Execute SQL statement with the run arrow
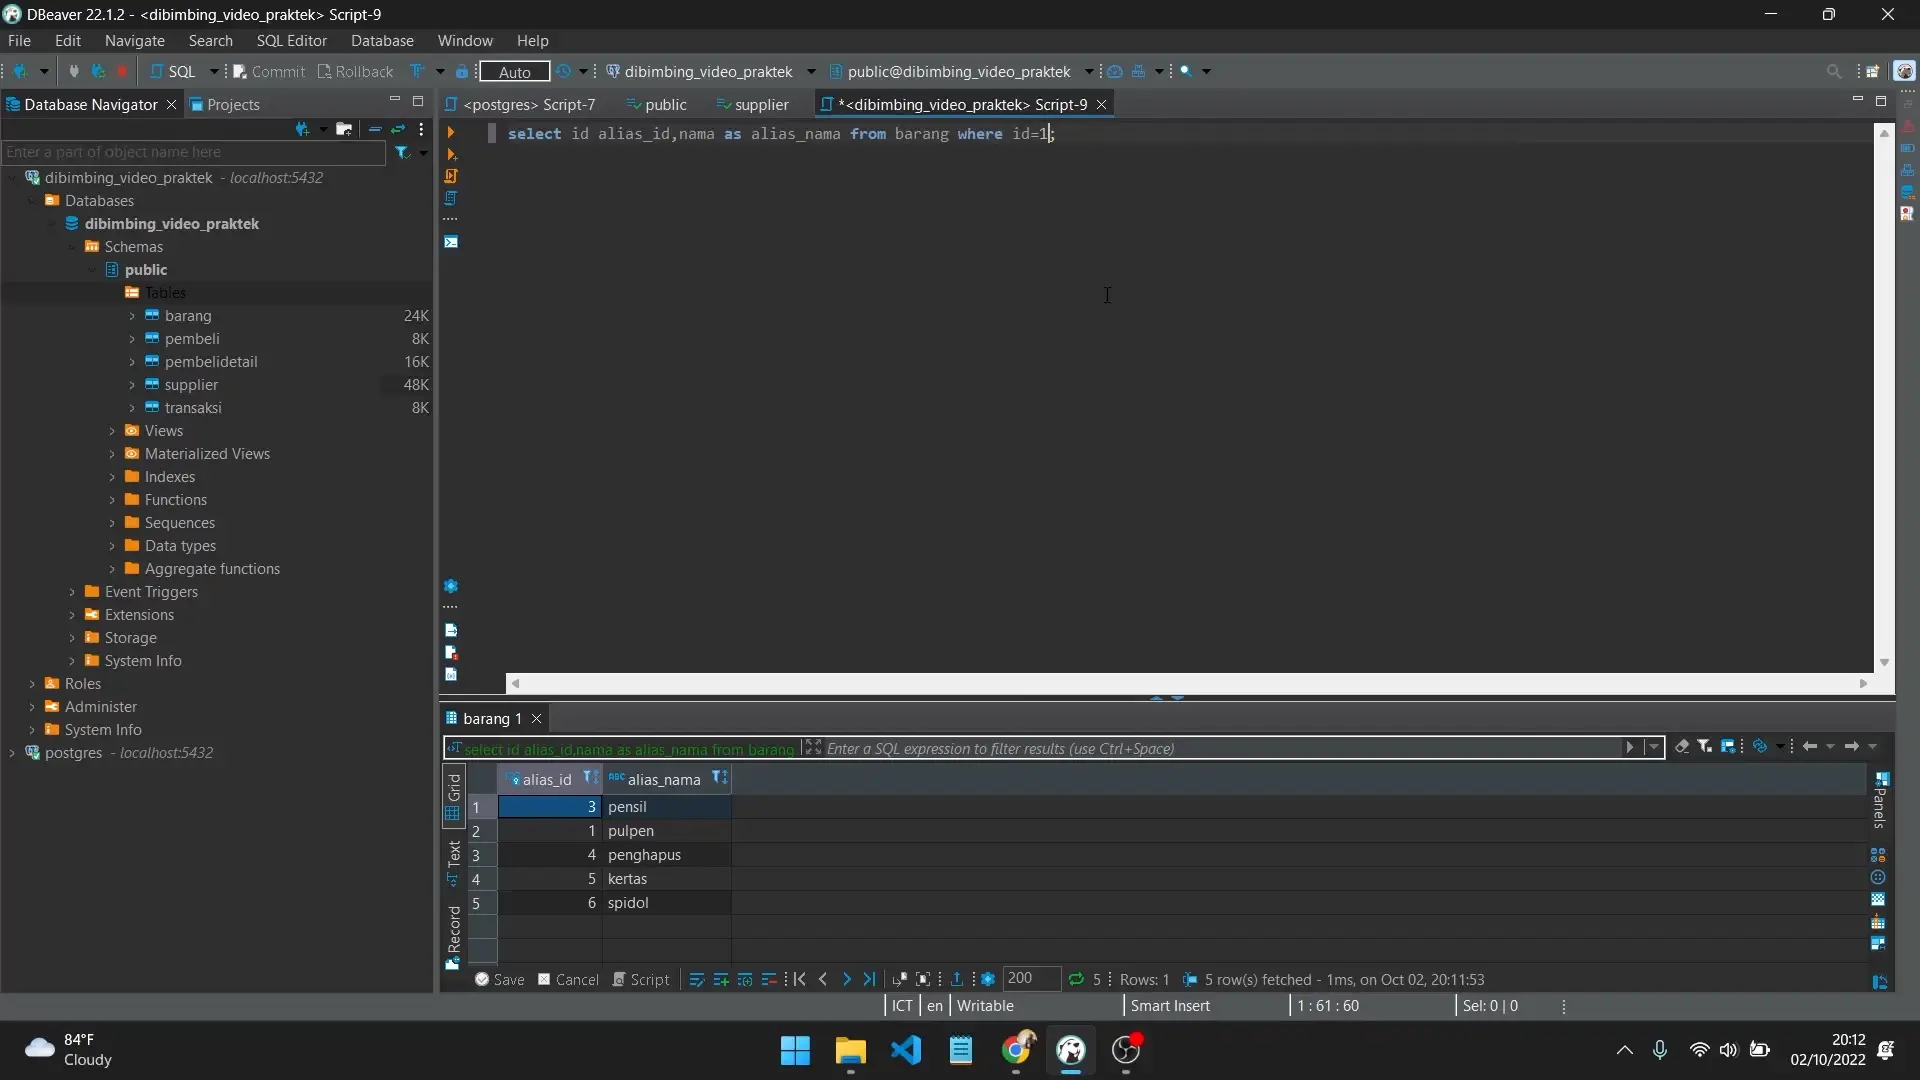The height and width of the screenshot is (1080, 1920). pyautogui.click(x=451, y=132)
